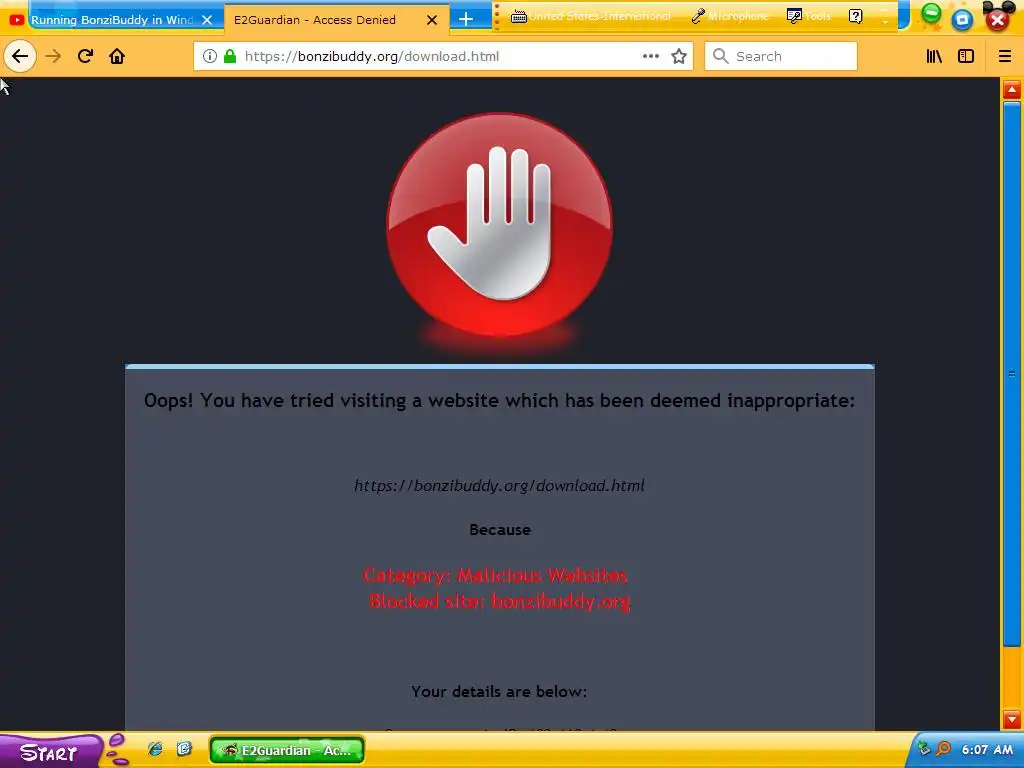Minimize window with the green button

[931, 14]
